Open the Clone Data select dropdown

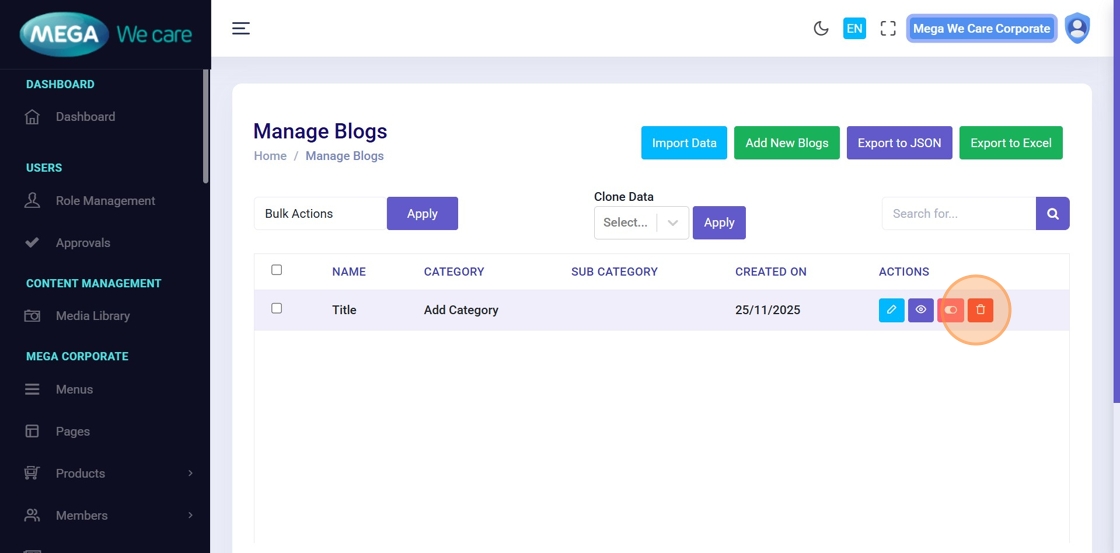[640, 222]
